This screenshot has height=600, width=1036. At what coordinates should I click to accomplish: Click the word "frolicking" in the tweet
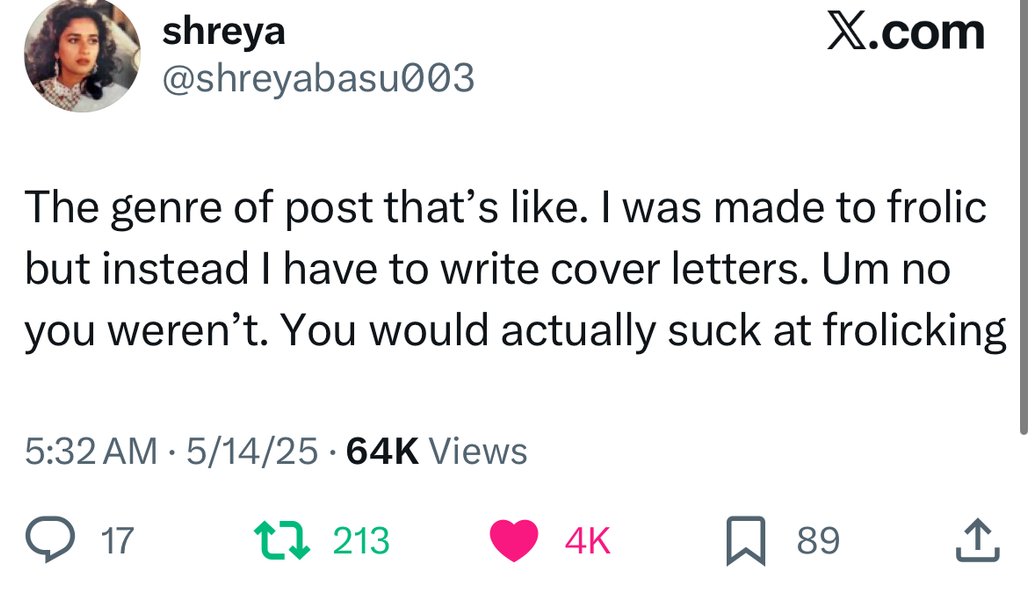(x=913, y=331)
